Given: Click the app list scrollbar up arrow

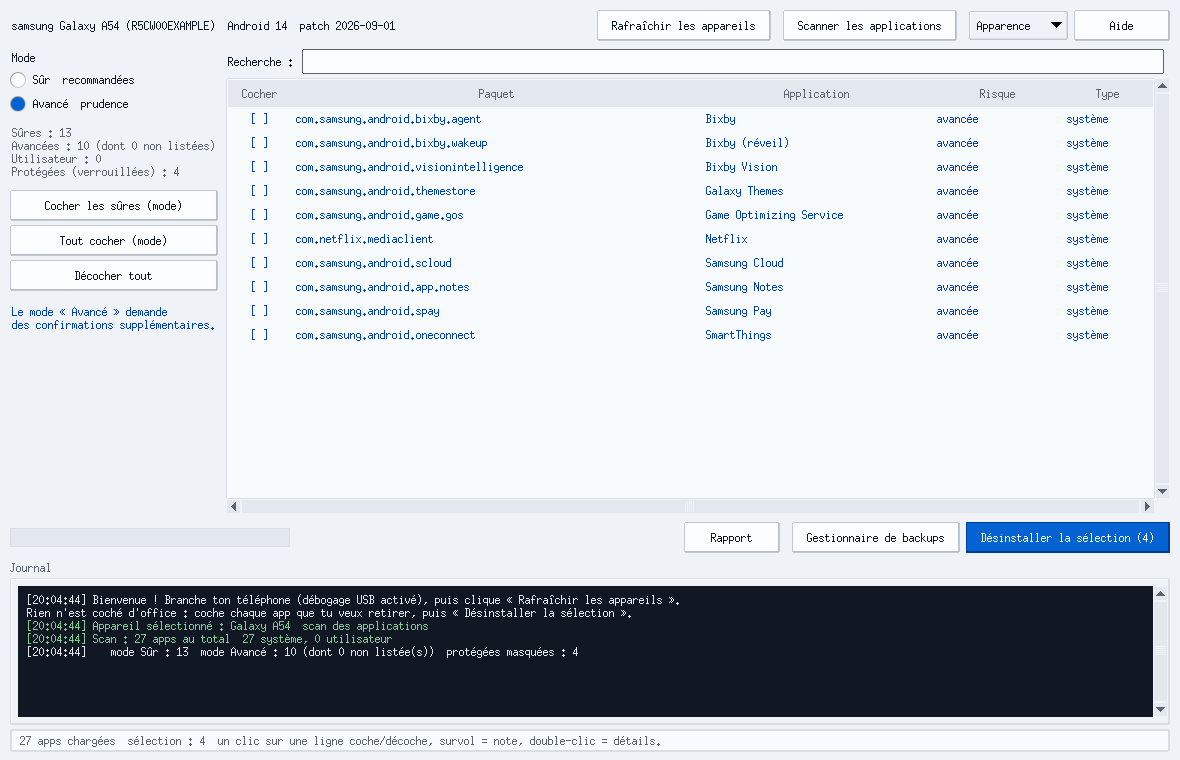Looking at the screenshot, I should point(1162,87).
